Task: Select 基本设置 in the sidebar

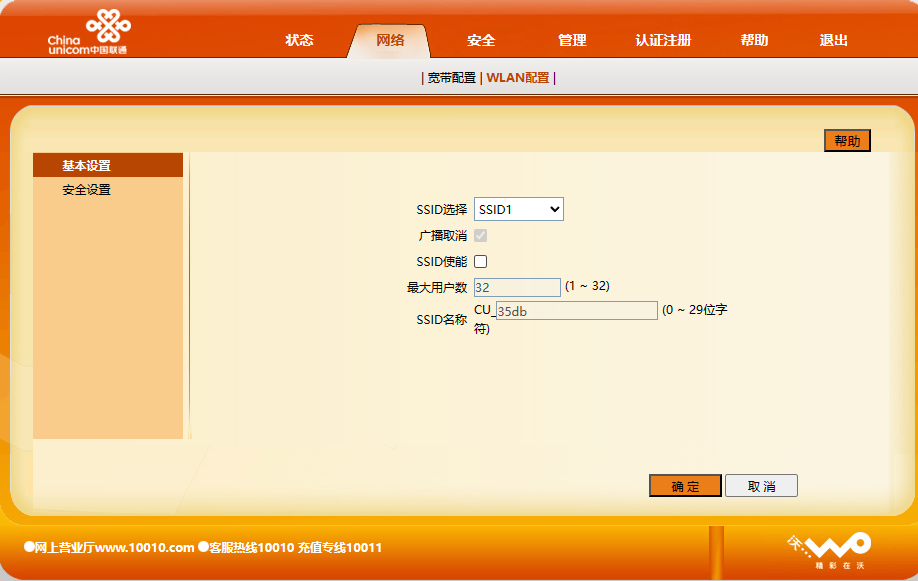Action: coord(87,166)
